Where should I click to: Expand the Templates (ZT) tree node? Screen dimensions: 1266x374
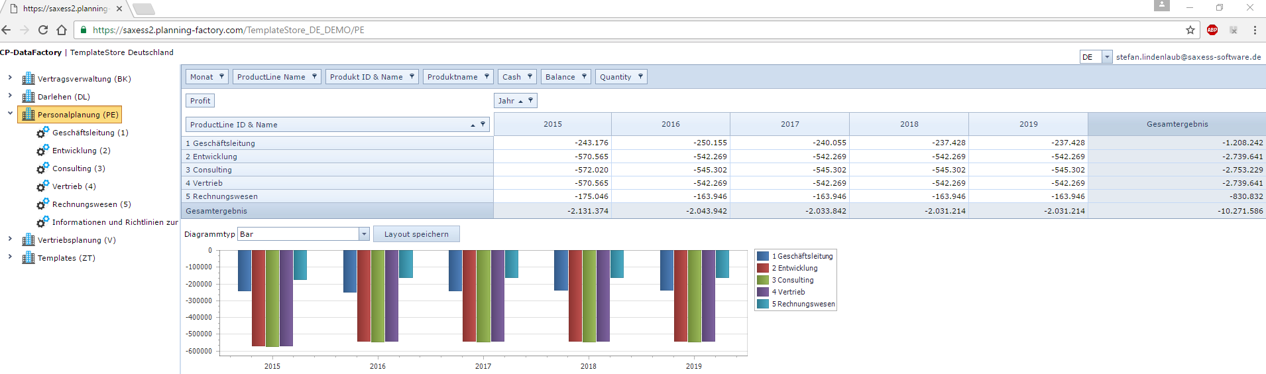point(10,258)
